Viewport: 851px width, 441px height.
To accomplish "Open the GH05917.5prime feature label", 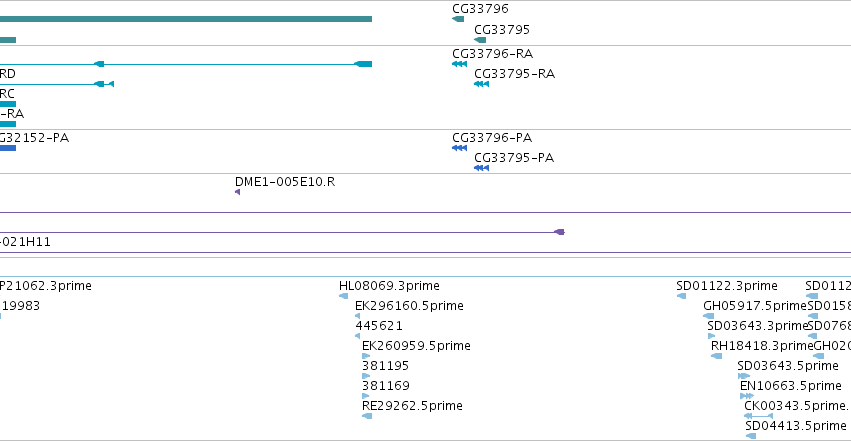I will click(755, 305).
